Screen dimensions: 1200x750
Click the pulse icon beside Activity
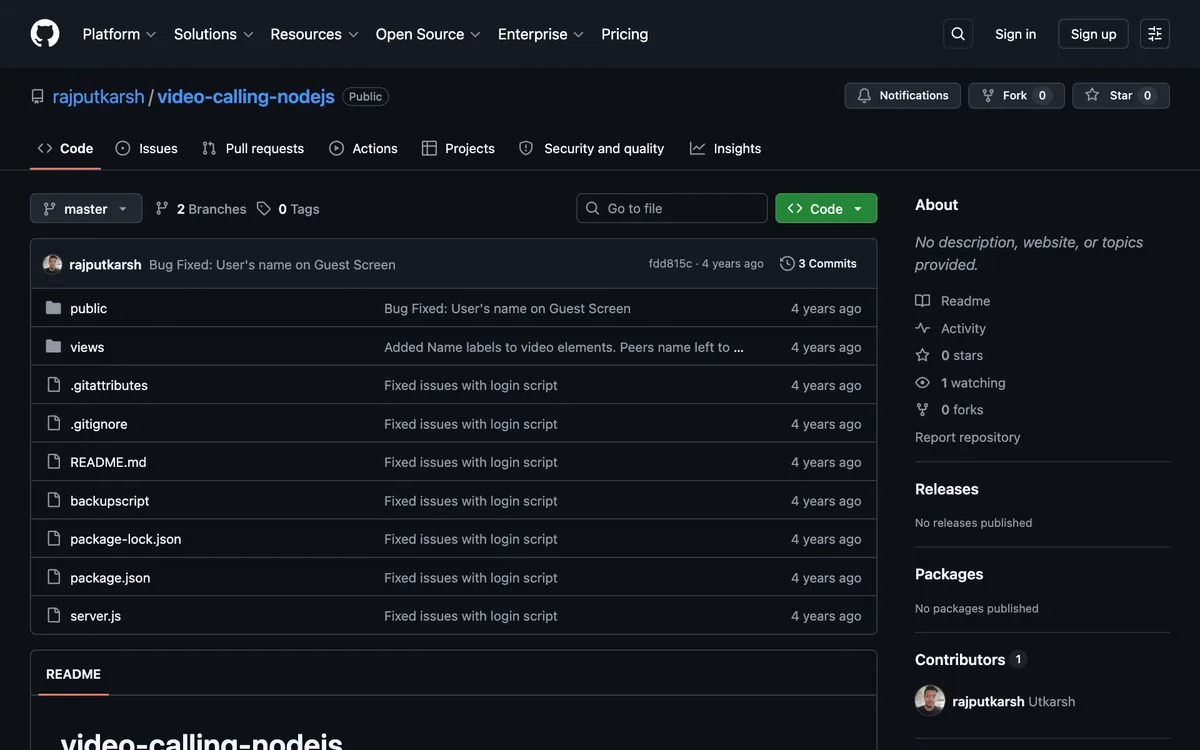(x=923, y=328)
